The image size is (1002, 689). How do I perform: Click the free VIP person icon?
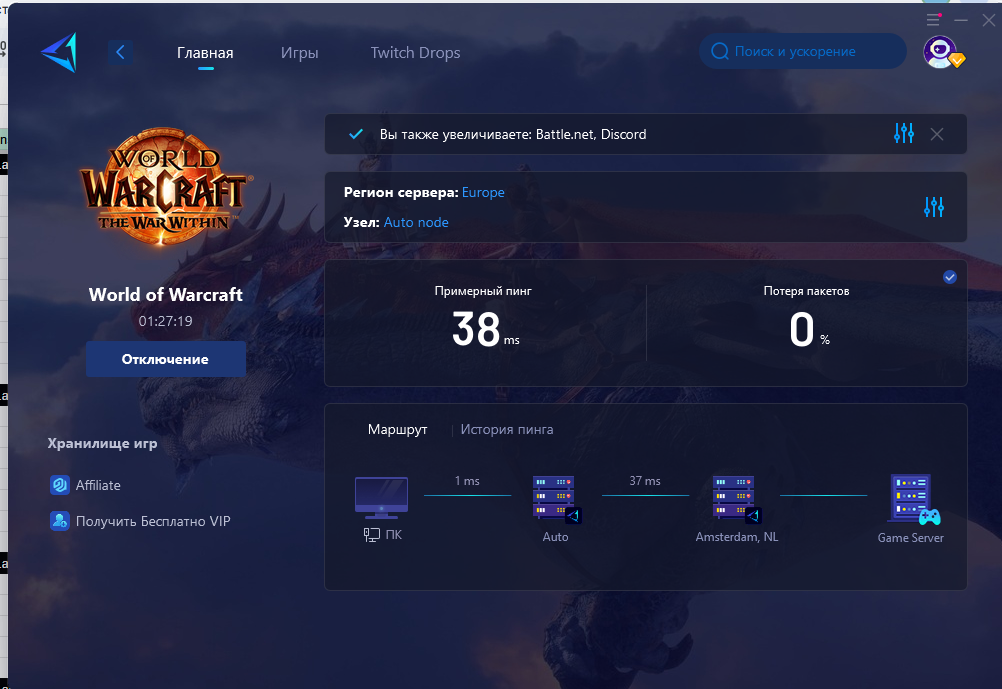(x=59, y=521)
